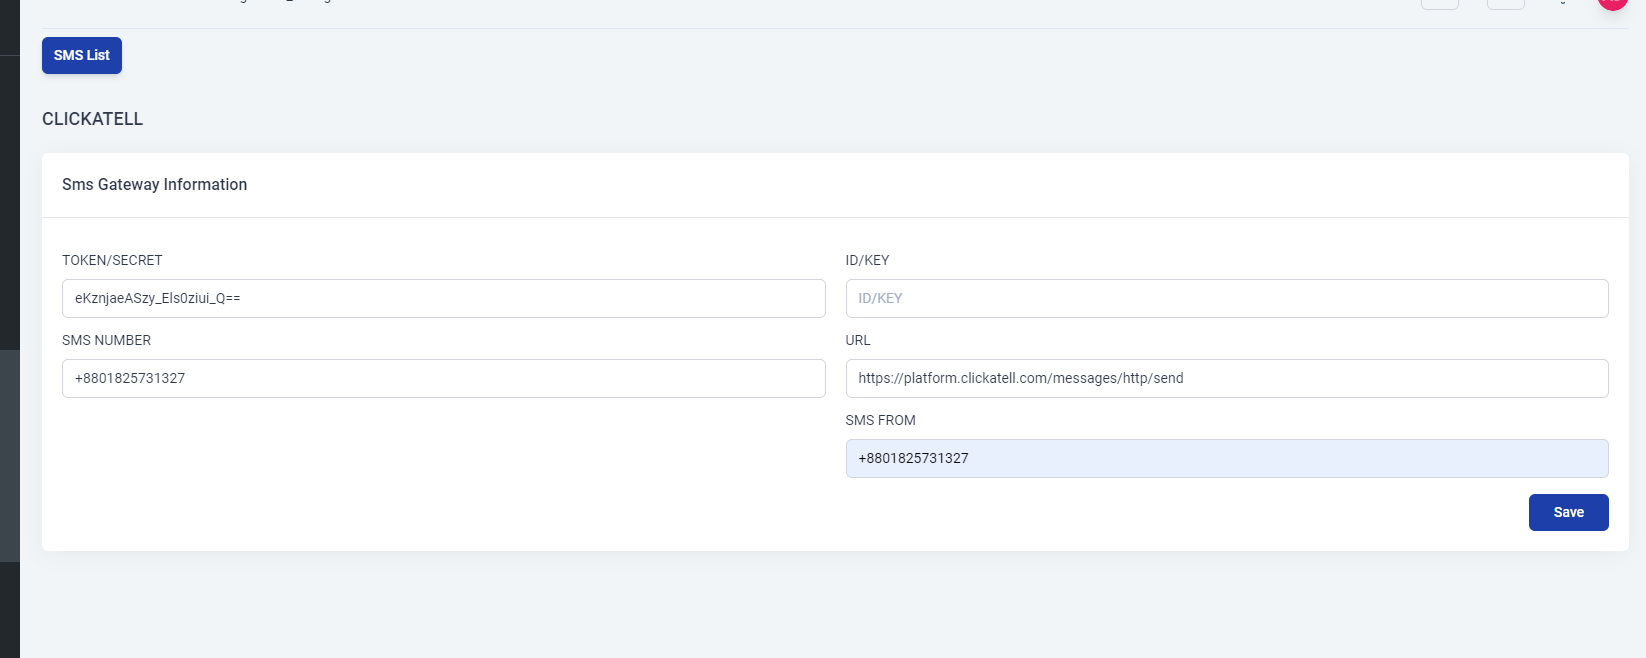Select the 'URL' field label

[858, 340]
